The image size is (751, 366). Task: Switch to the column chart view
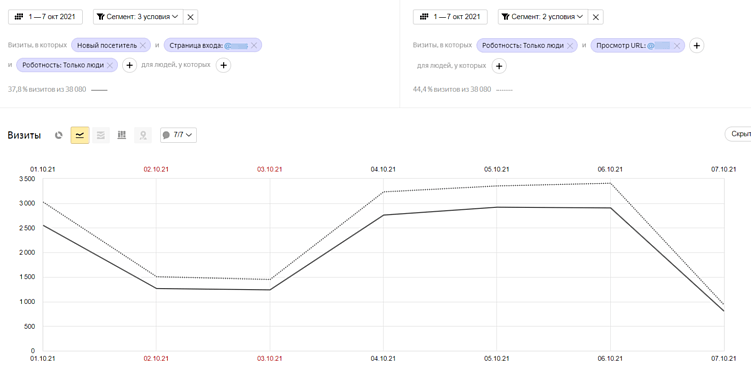pyautogui.click(x=122, y=136)
